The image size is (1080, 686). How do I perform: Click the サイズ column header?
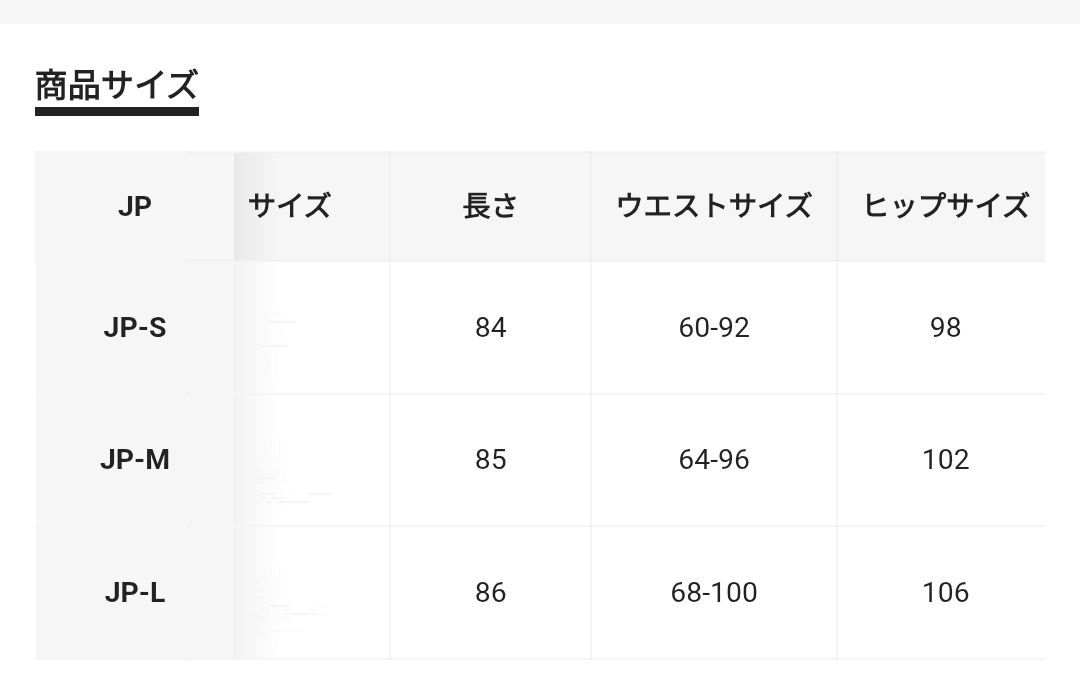pos(289,206)
